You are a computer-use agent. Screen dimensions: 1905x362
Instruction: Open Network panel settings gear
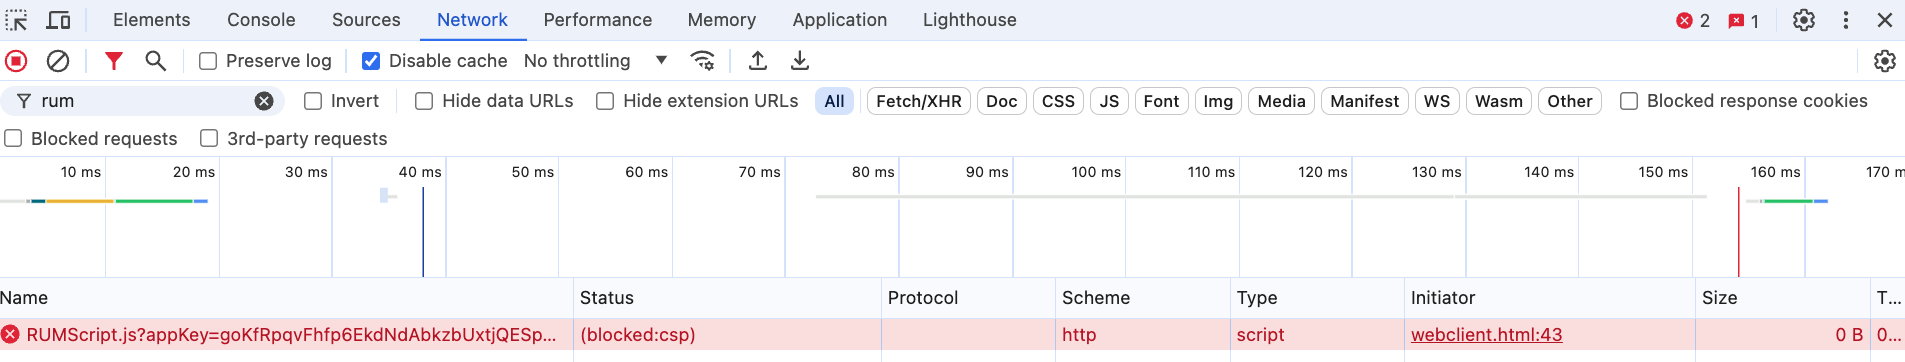1885,61
